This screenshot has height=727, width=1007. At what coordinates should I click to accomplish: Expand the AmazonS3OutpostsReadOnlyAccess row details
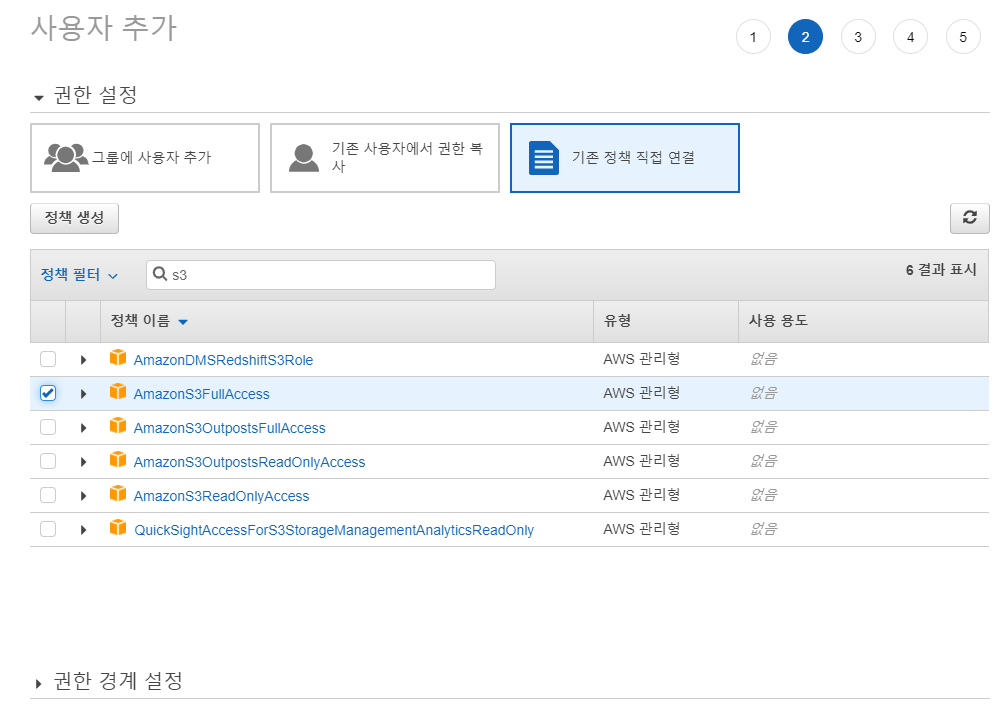click(83, 462)
